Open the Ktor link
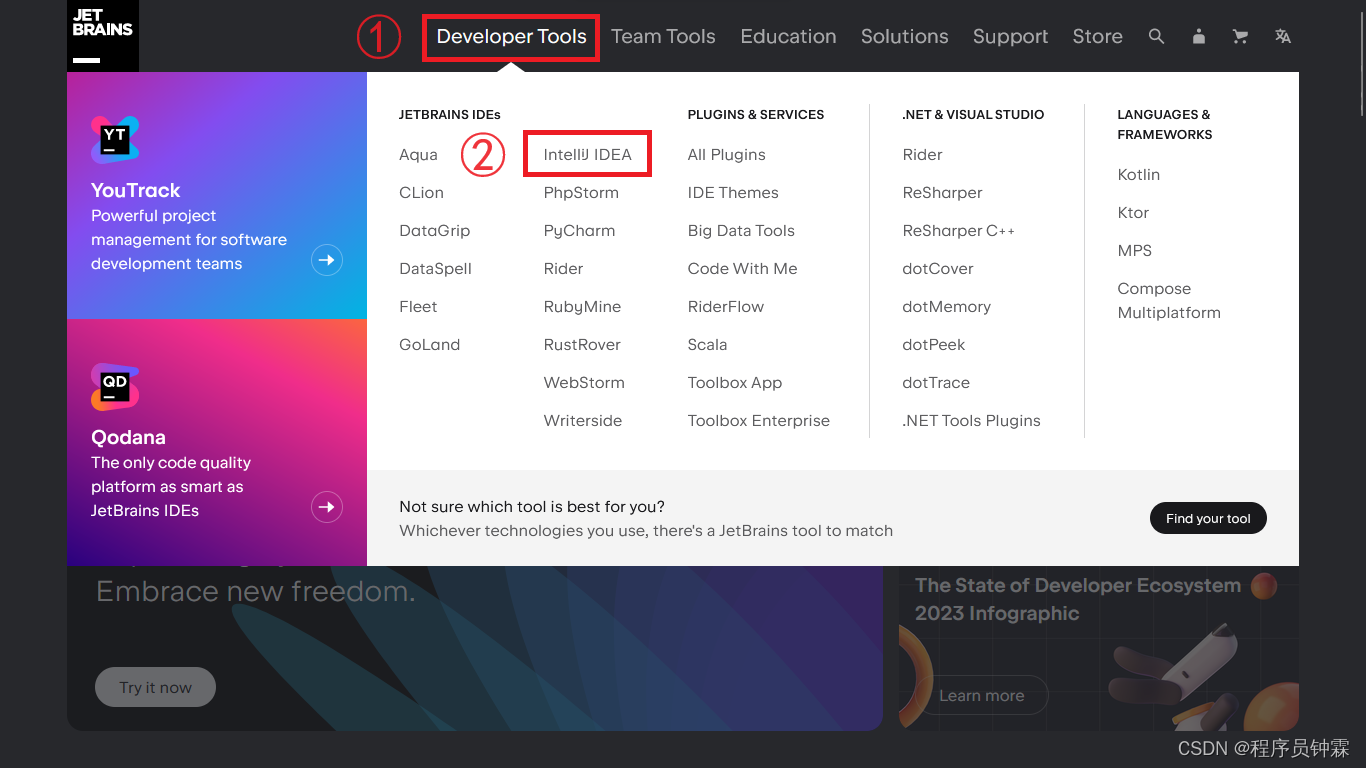Viewport: 1366px width, 768px height. (x=1133, y=213)
